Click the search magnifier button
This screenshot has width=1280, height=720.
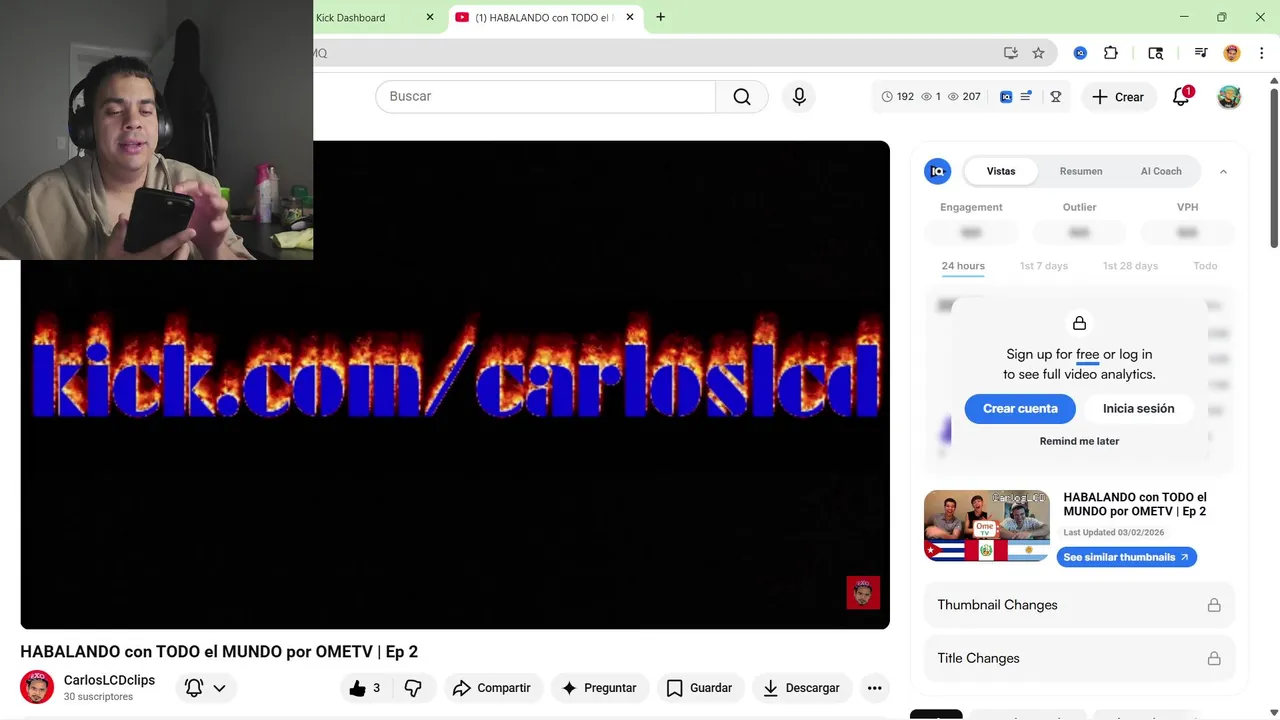(x=741, y=97)
